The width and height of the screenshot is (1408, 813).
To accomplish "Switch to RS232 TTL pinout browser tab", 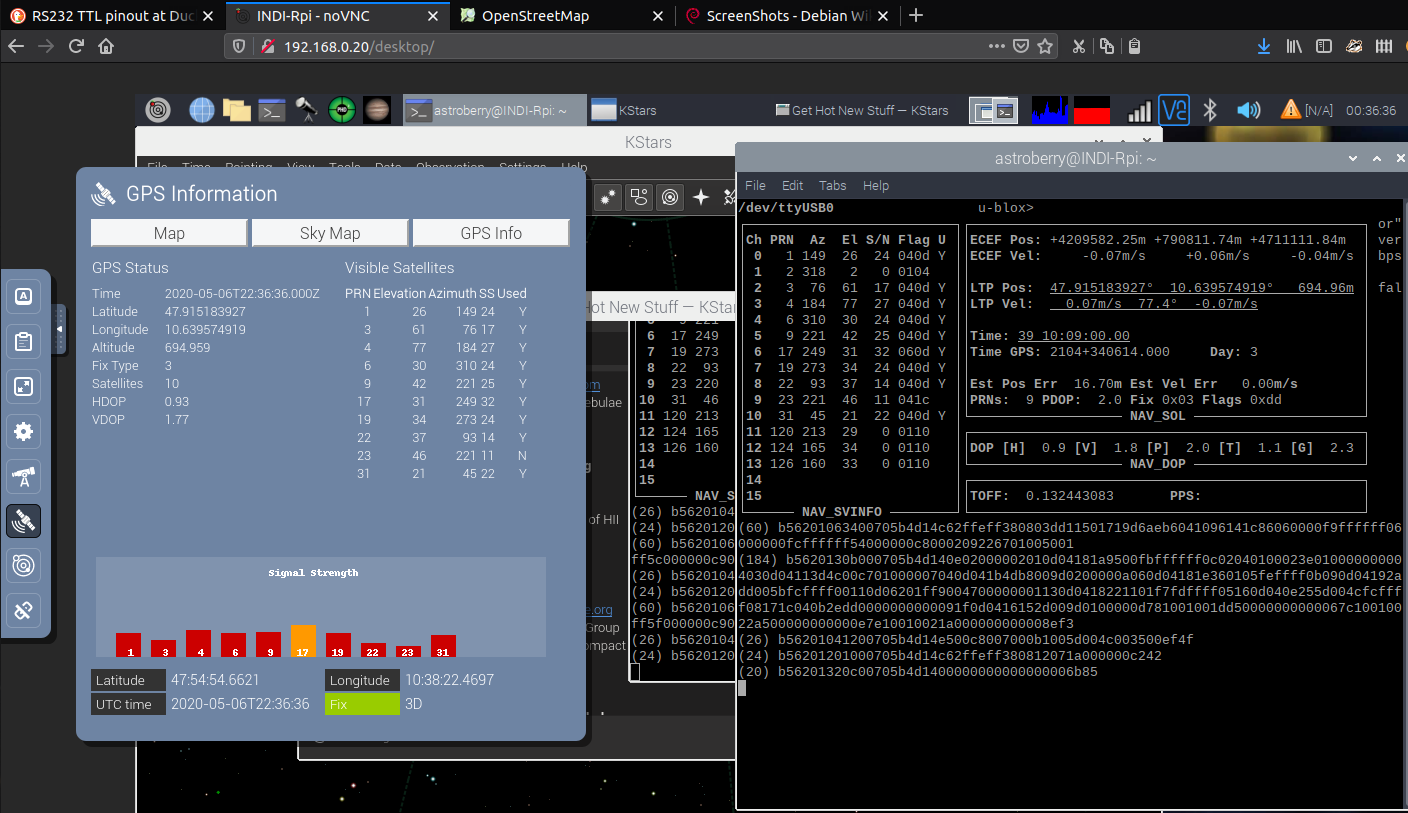I will click(x=113, y=15).
